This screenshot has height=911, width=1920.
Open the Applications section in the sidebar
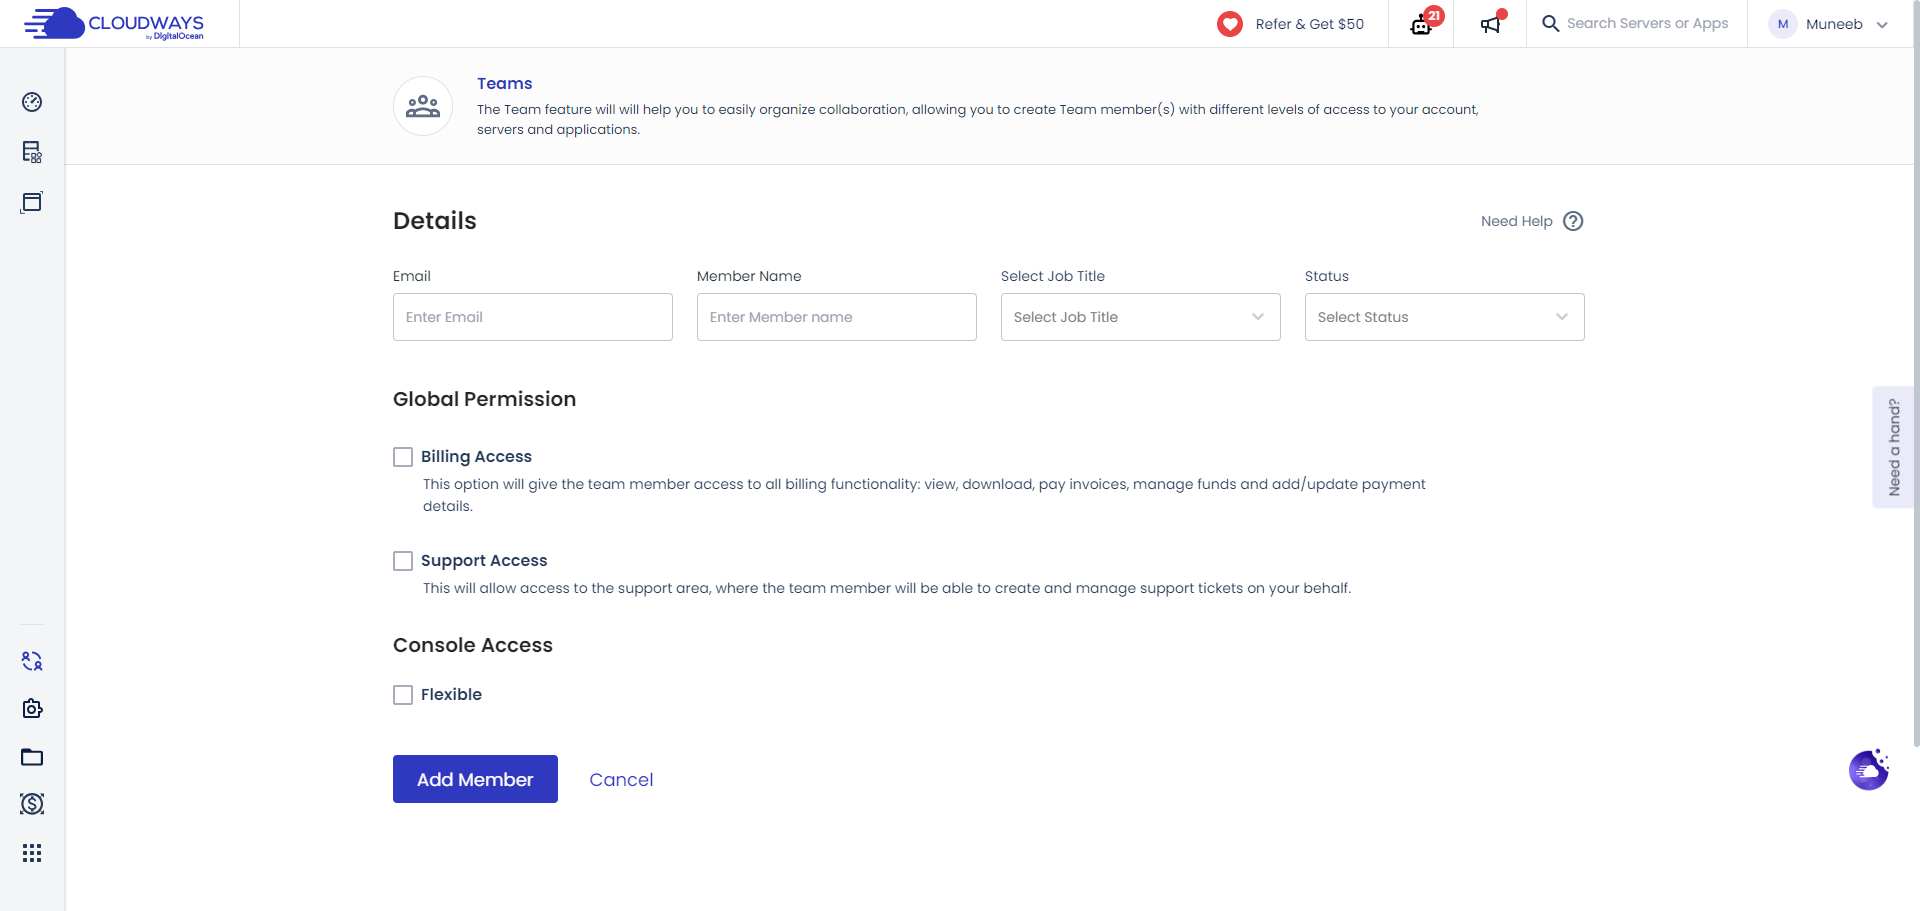(32, 202)
